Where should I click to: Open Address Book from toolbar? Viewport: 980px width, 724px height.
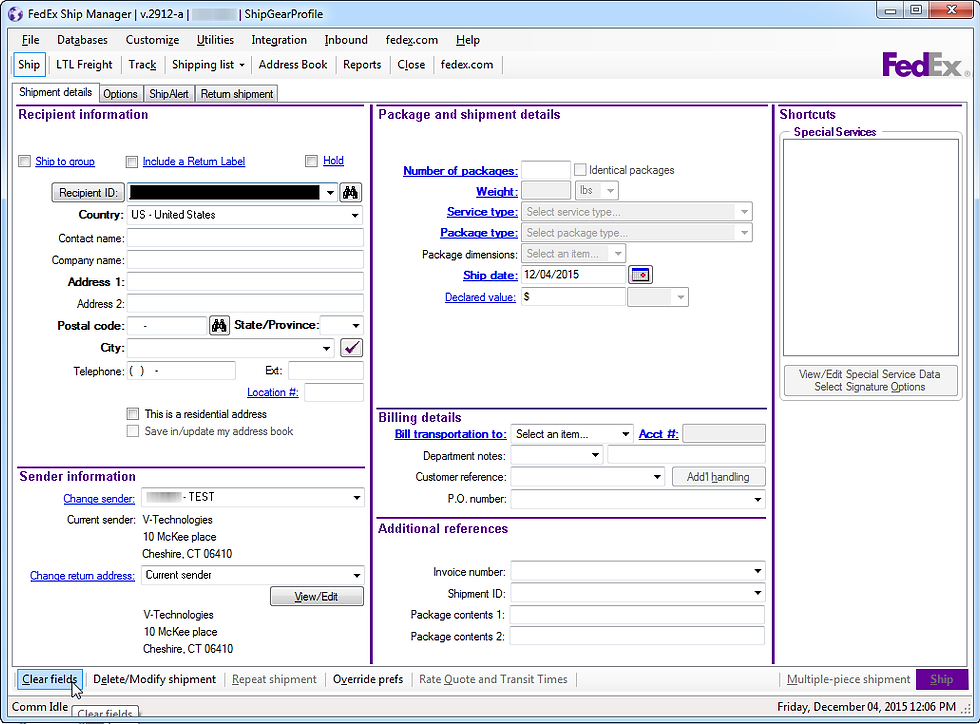(293, 64)
